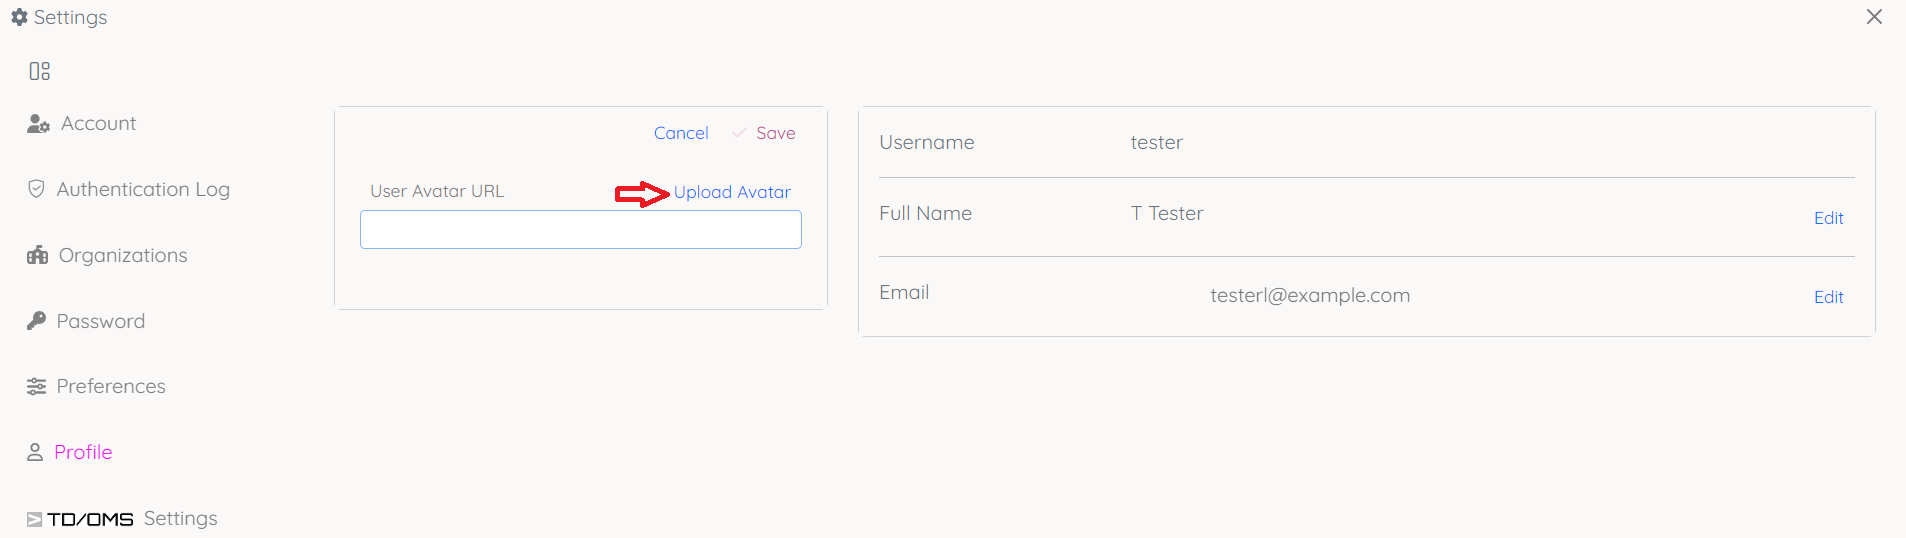Click the Account user-gear icon

click(x=38, y=124)
